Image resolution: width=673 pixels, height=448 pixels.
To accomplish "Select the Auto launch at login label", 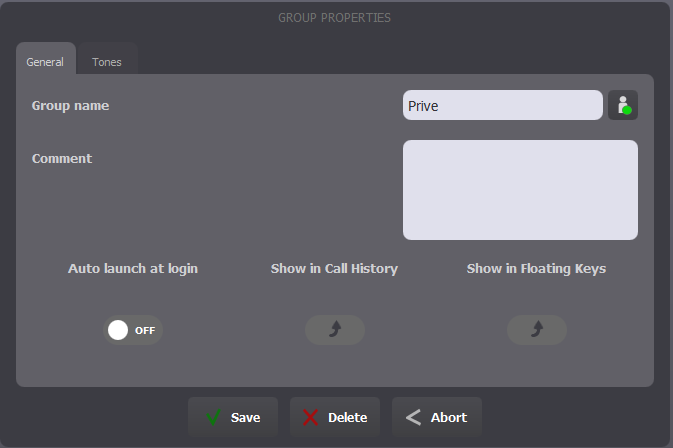I will (x=133, y=269).
